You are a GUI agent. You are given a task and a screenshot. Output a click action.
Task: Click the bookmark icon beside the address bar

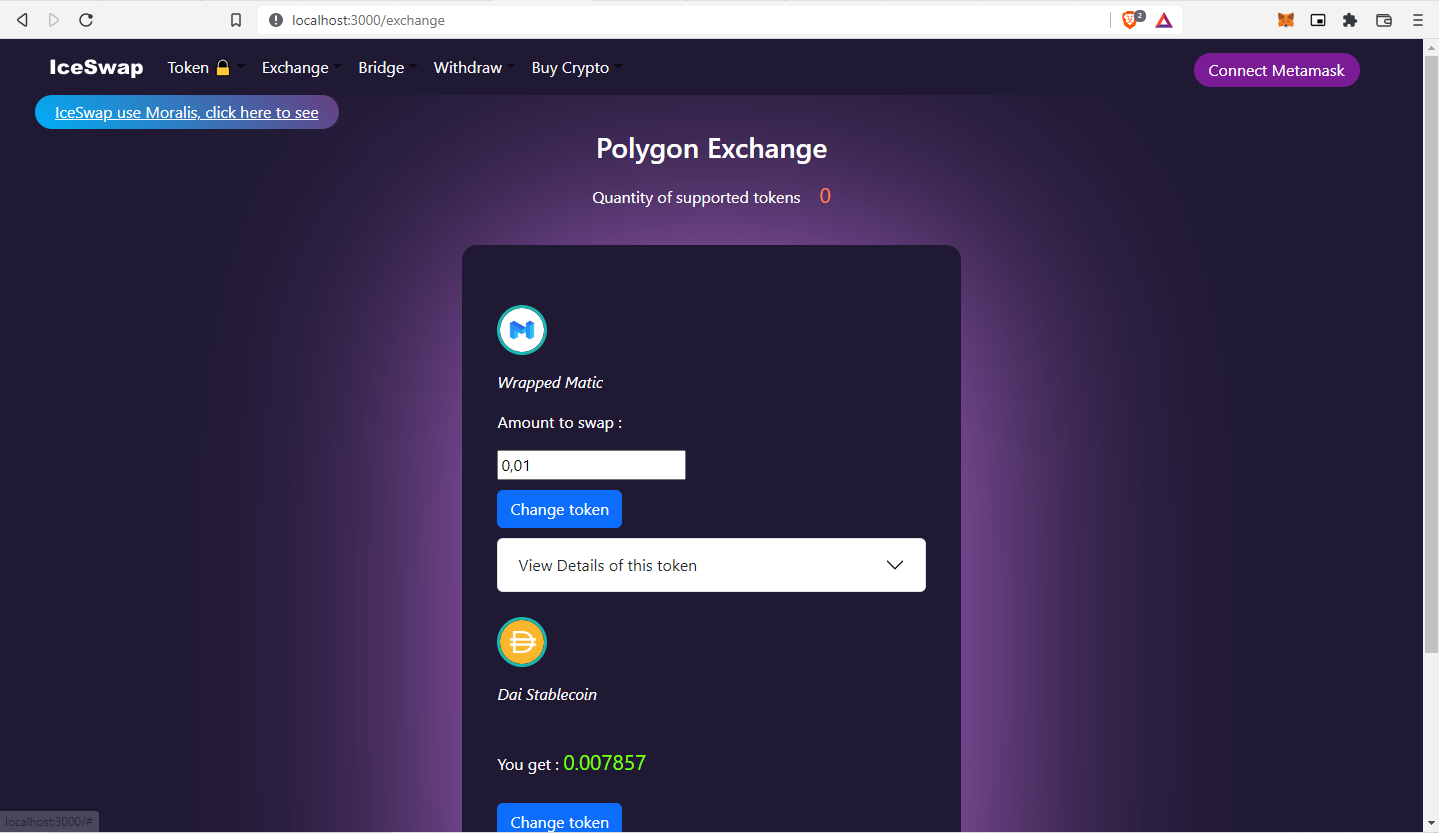click(236, 20)
